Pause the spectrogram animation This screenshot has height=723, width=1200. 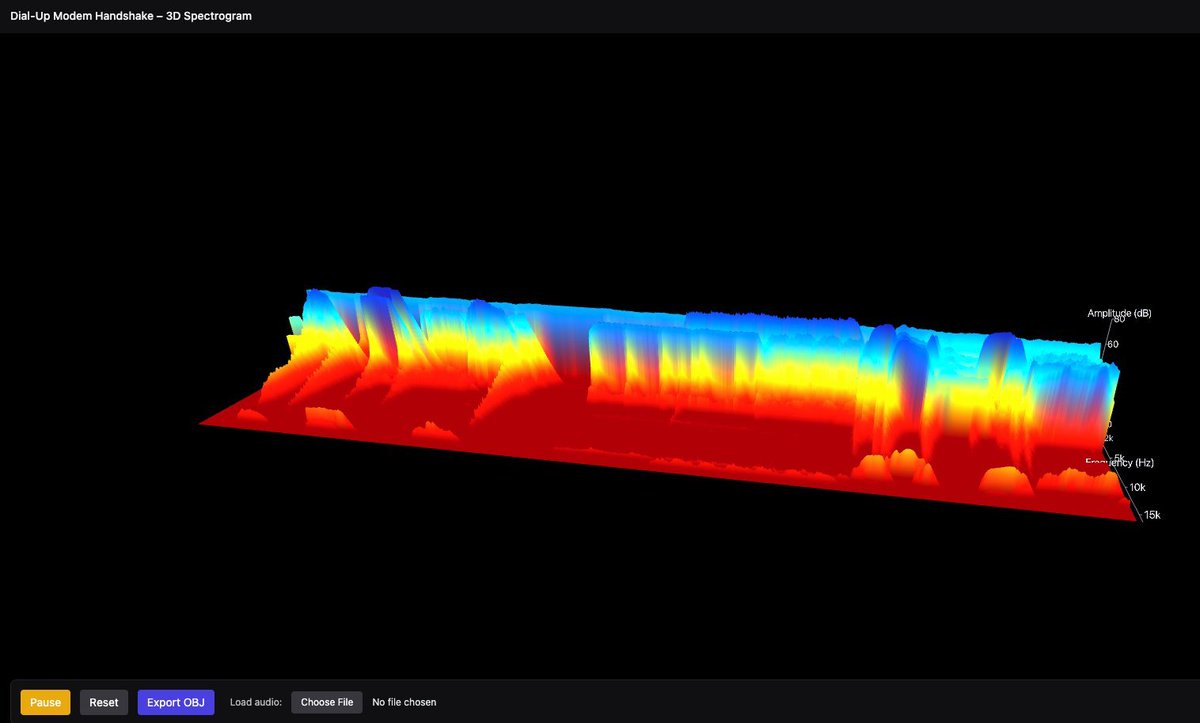(x=46, y=702)
